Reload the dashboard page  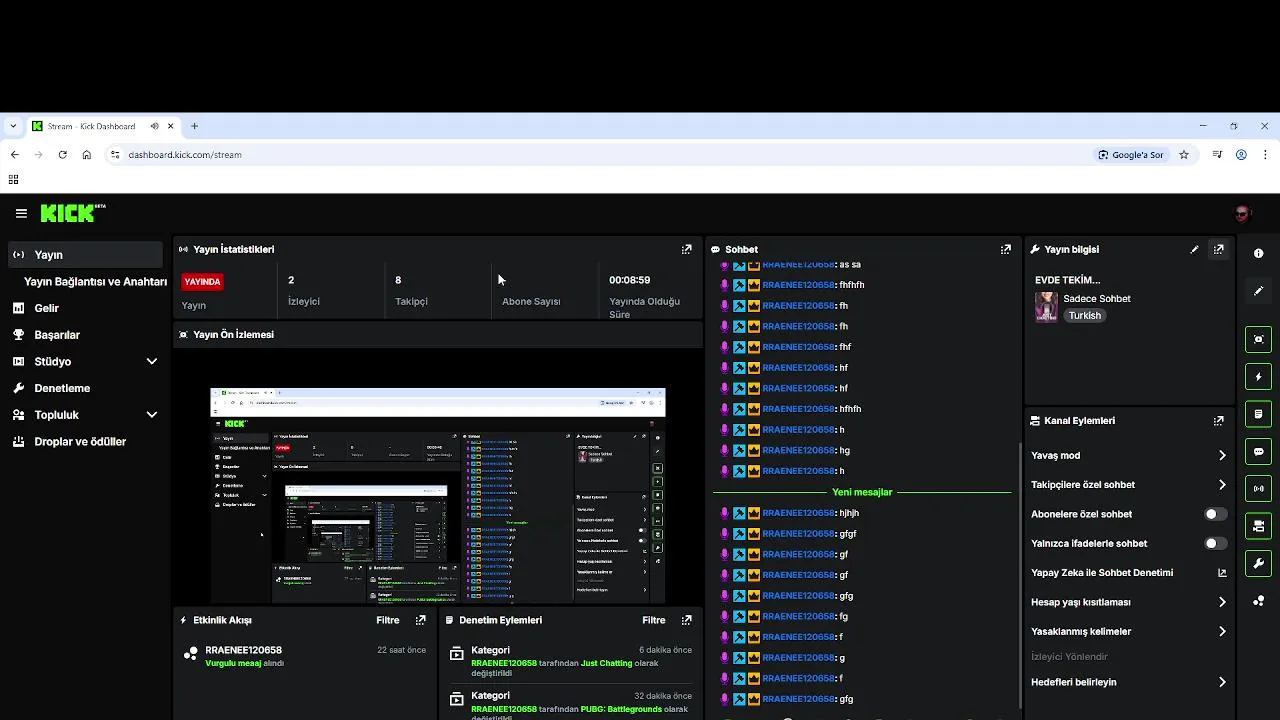62,155
